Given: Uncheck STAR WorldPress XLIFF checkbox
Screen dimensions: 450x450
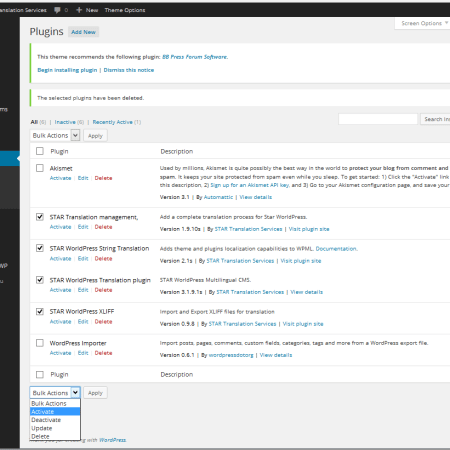Looking at the screenshot, I should [x=40, y=311].
